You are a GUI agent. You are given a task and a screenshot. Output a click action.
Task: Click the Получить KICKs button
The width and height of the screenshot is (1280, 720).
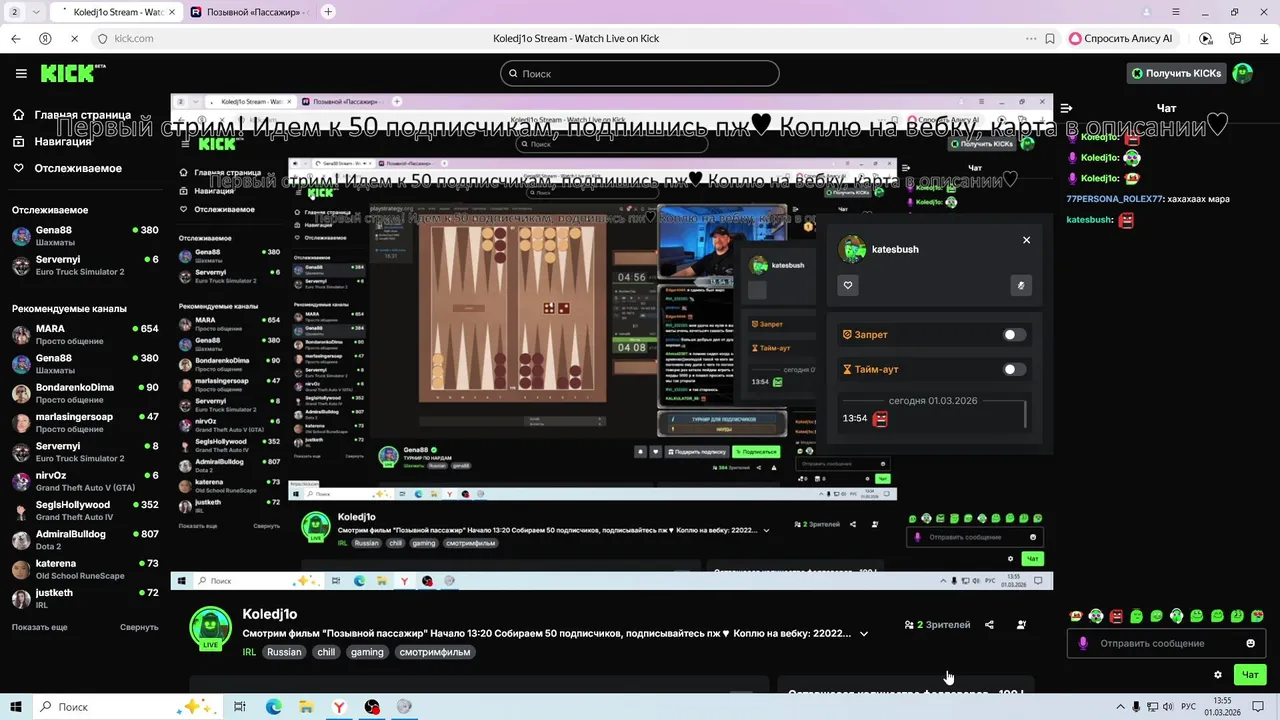pyautogui.click(x=1176, y=73)
